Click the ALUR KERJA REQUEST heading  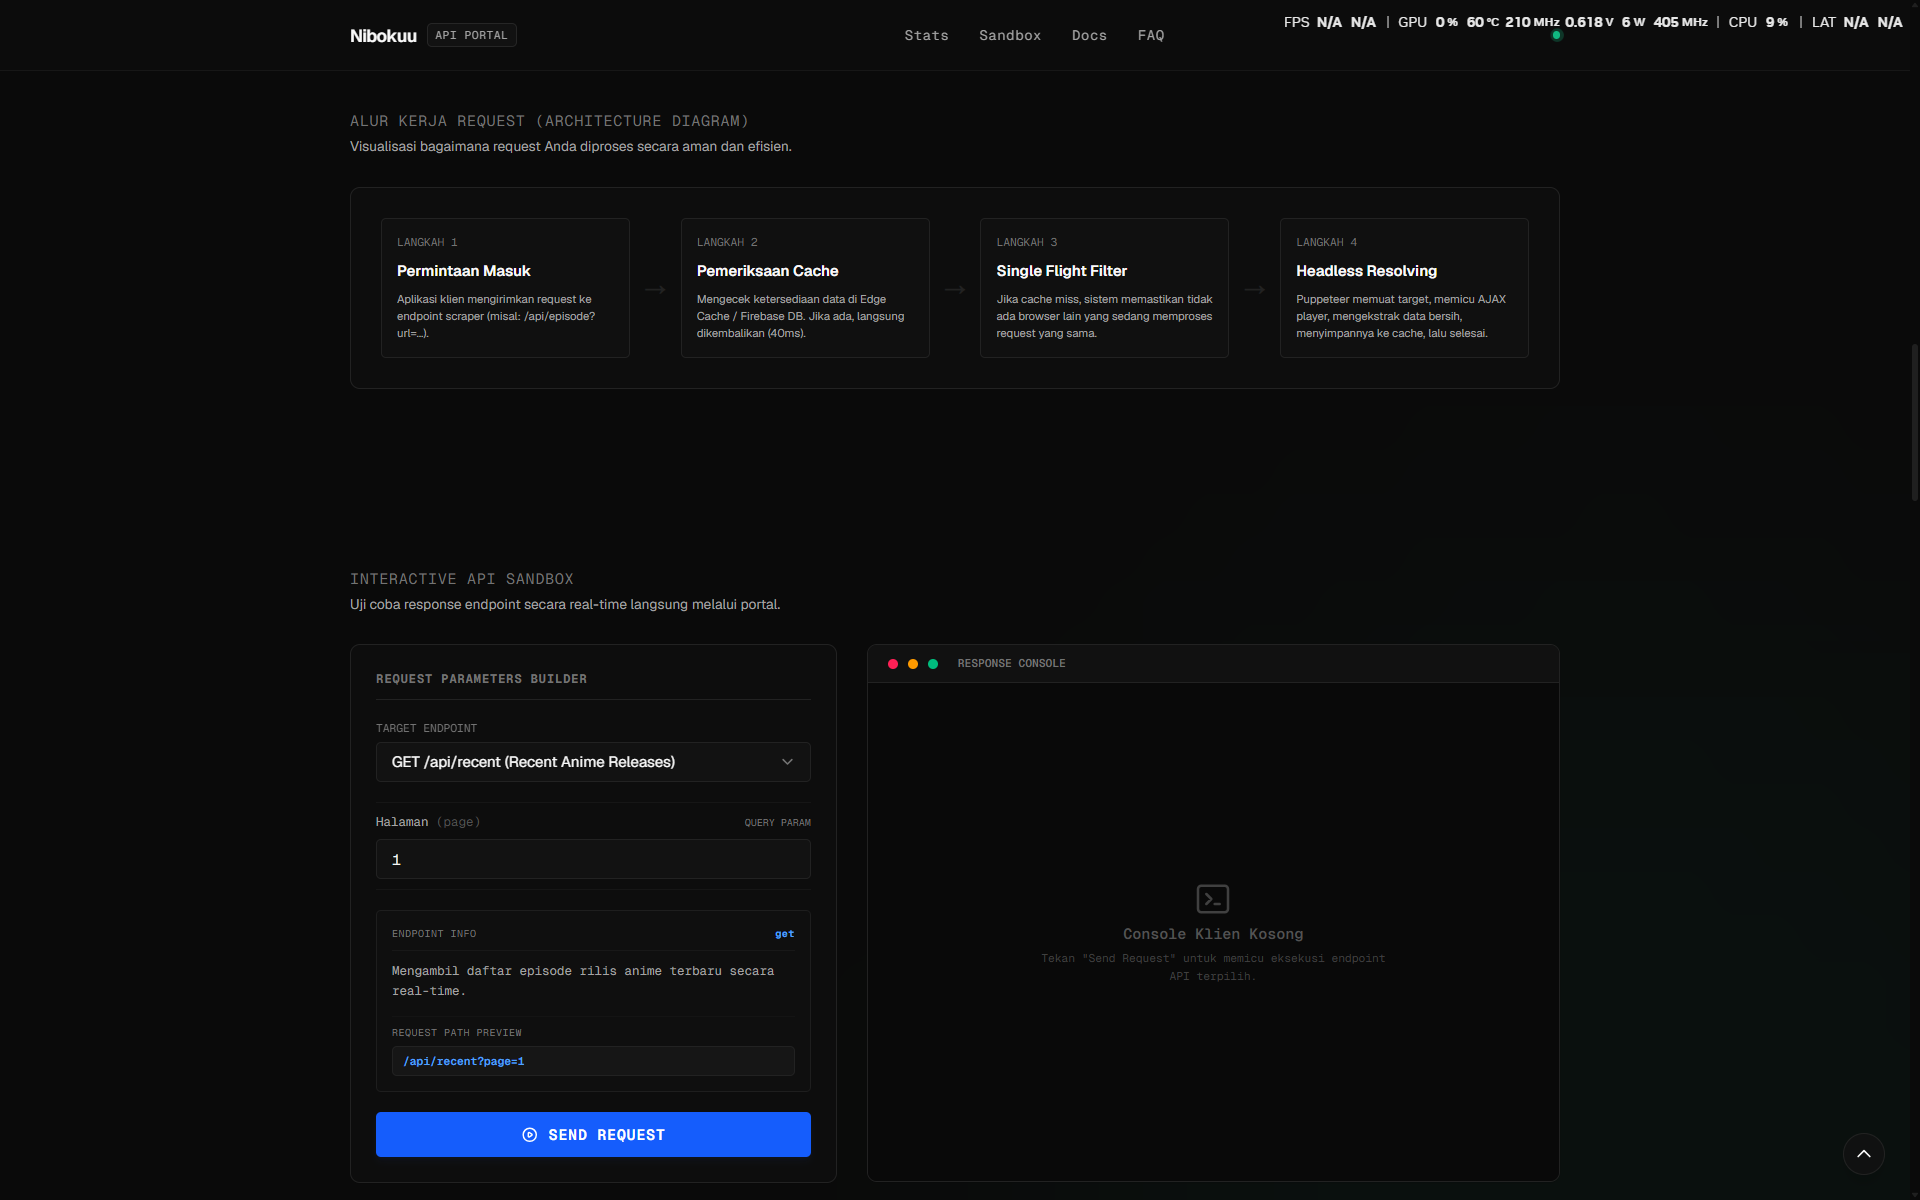pos(549,121)
